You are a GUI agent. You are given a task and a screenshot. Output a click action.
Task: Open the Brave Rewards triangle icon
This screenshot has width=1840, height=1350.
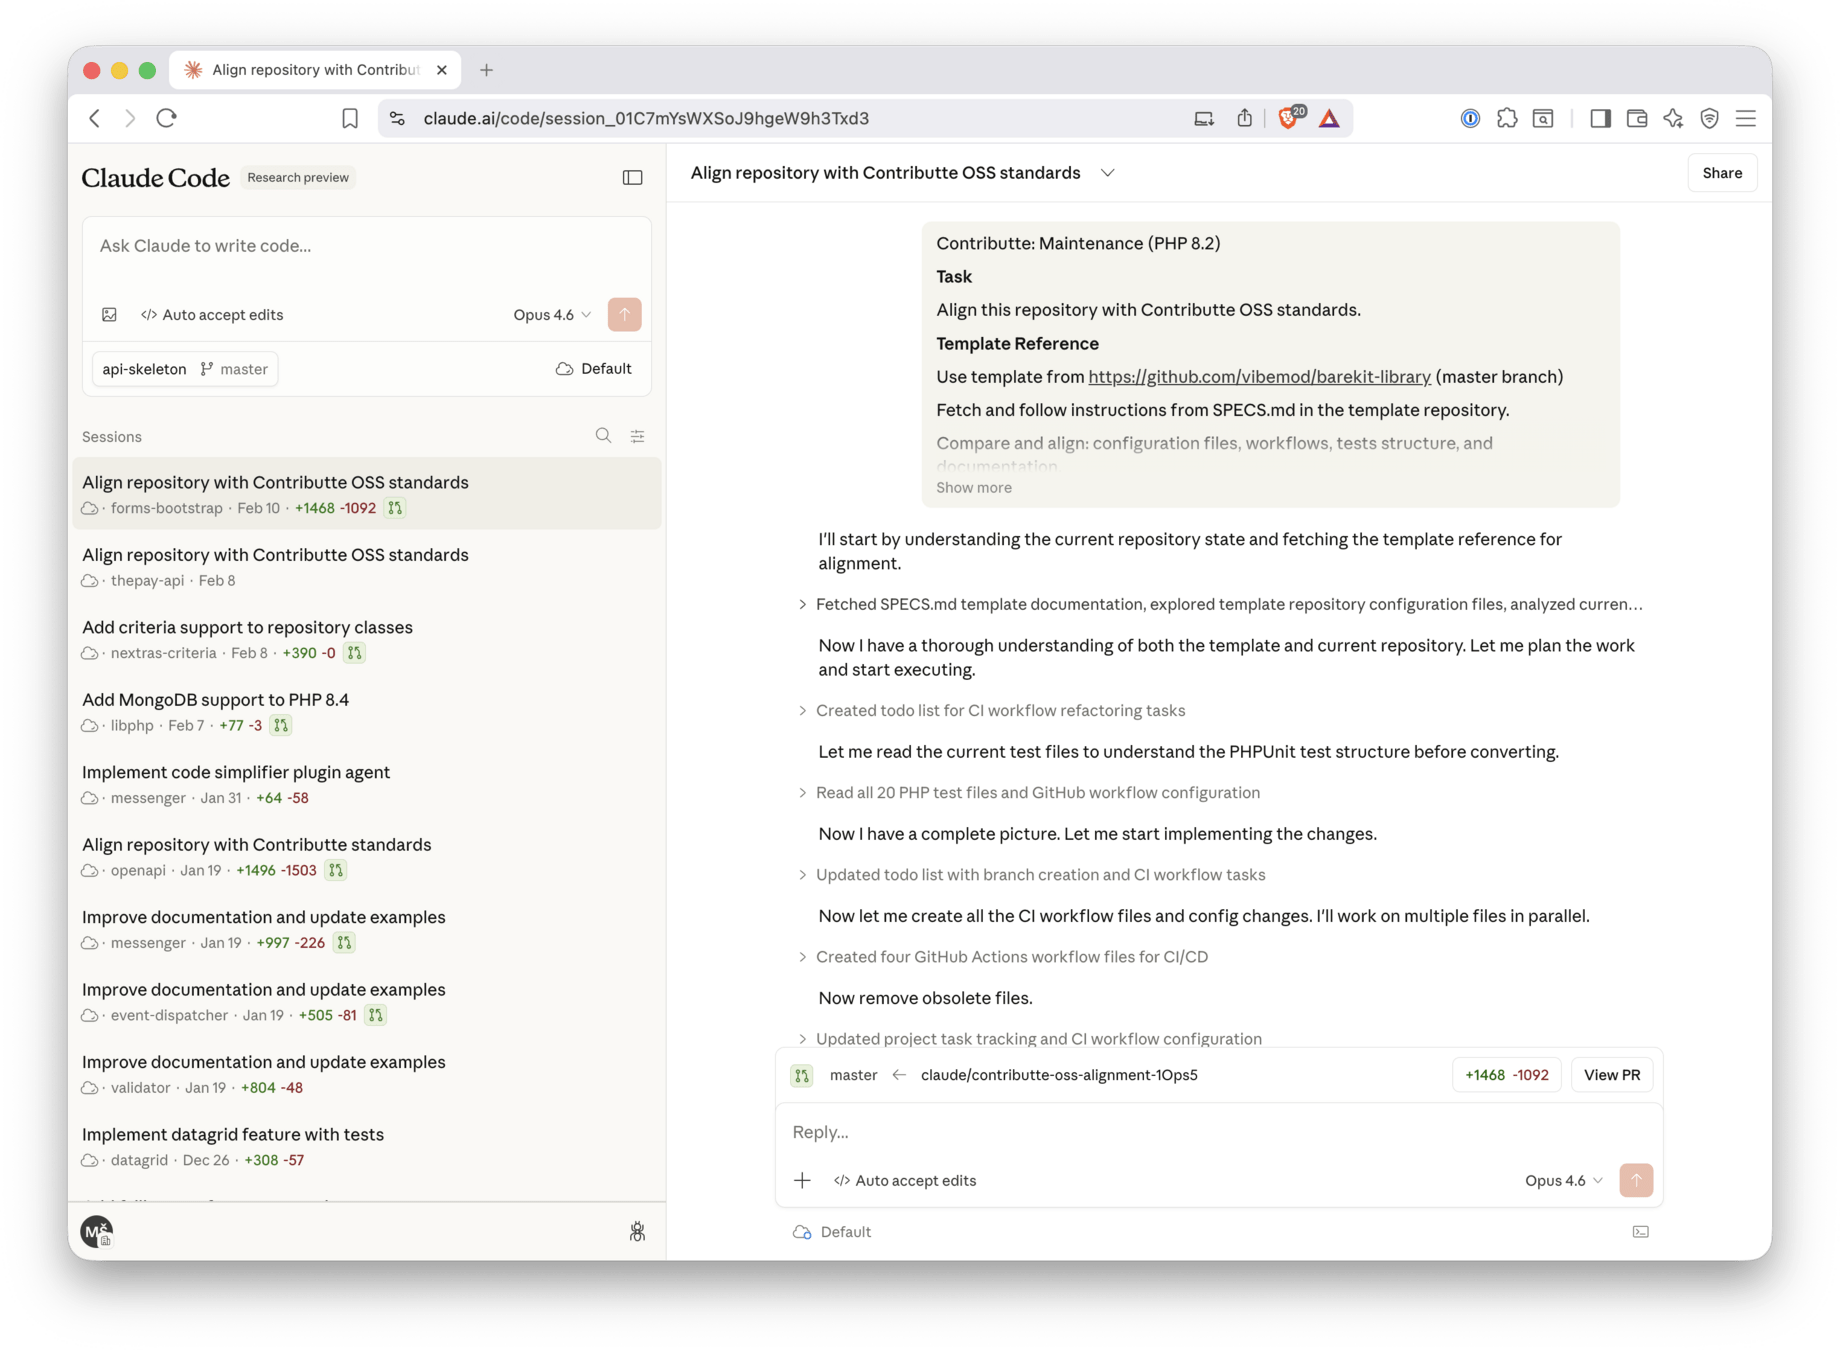(1329, 119)
